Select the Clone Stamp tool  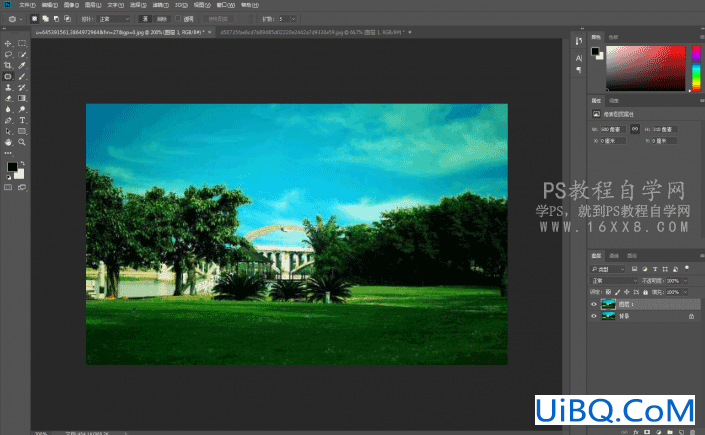click(8, 87)
